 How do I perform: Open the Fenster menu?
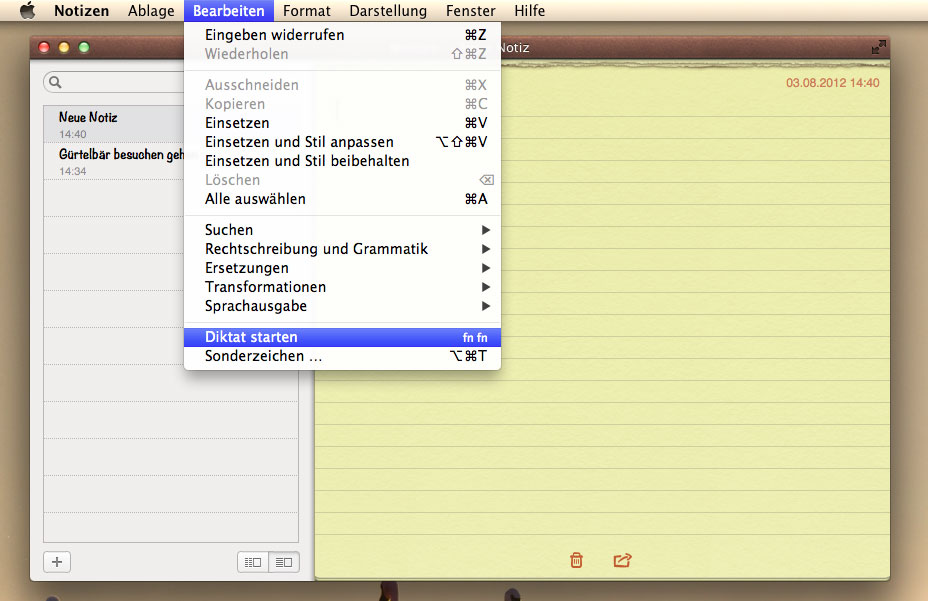[471, 11]
